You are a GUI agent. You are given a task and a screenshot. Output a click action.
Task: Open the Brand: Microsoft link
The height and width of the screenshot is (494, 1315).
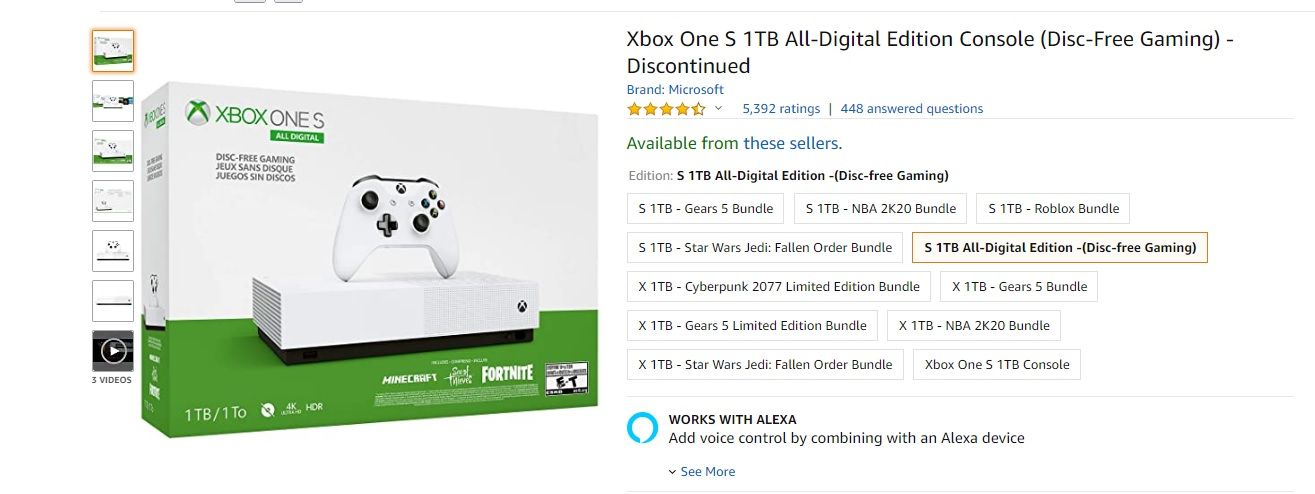675,90
